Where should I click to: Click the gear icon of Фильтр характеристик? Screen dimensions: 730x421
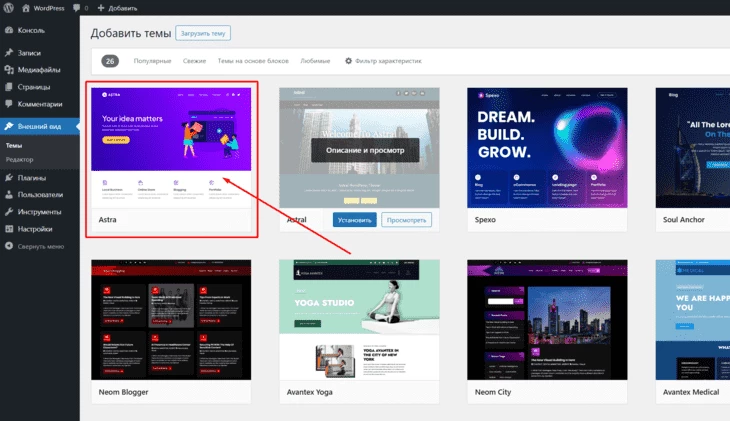[x=348, y=61]
